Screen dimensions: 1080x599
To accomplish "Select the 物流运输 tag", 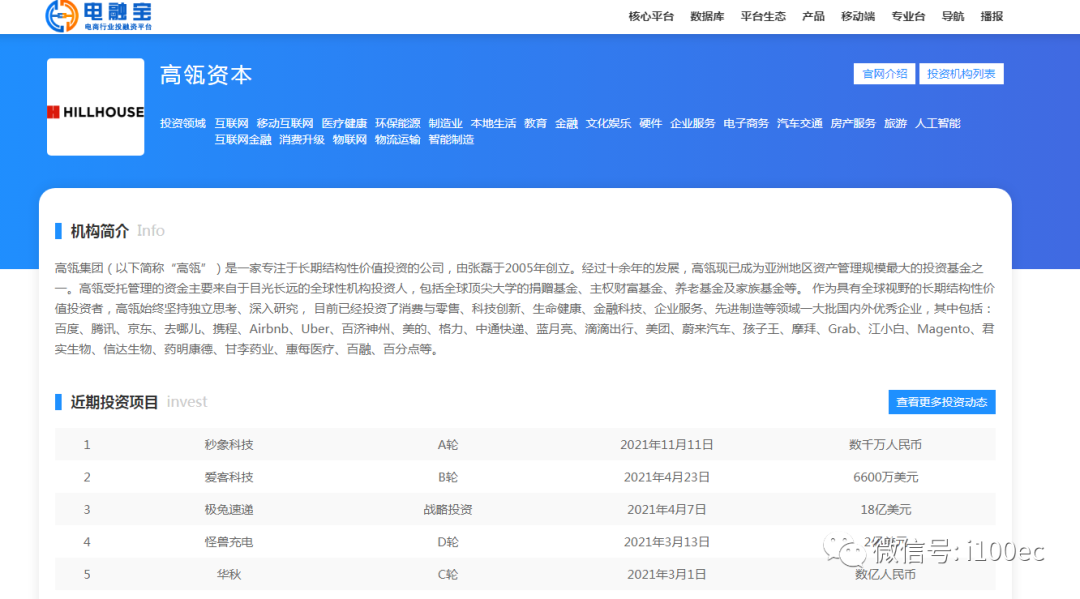I will point(397,140).
